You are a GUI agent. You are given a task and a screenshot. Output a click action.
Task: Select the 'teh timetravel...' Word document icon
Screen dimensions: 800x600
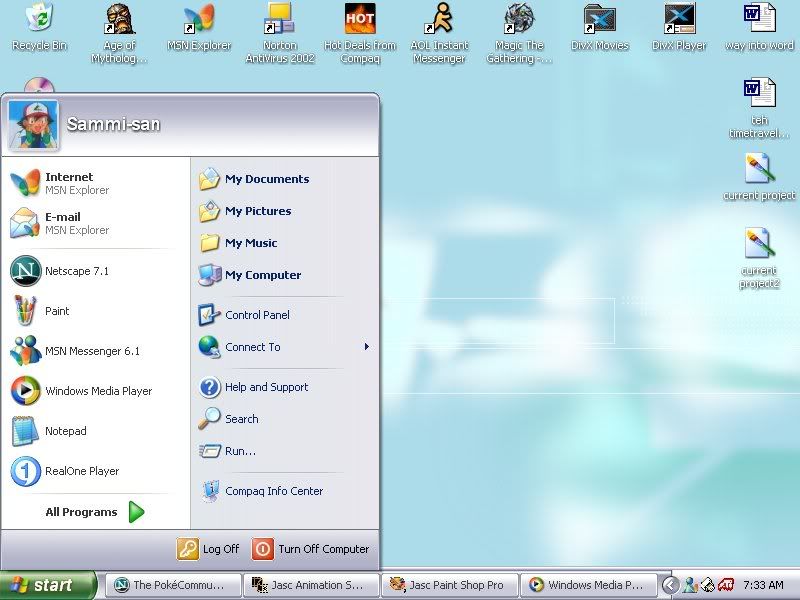pyautogui.click(x=759, y=108)
